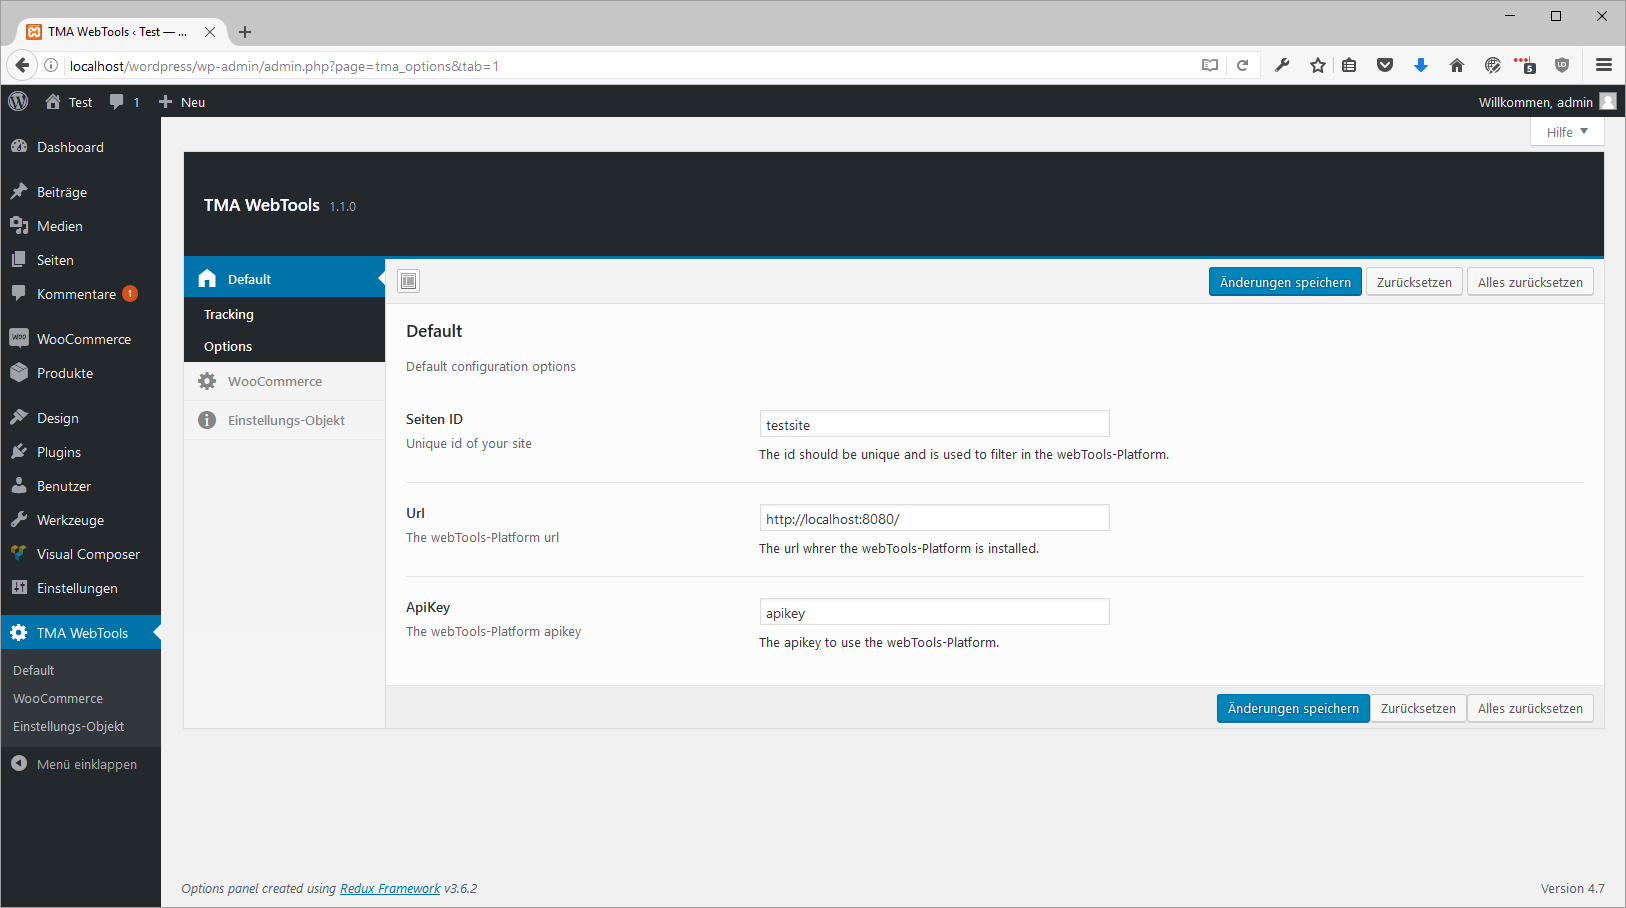Click top Zurücksetzen button
The height and width of the screenshot is (908, 1626).
click(1414, 282)
